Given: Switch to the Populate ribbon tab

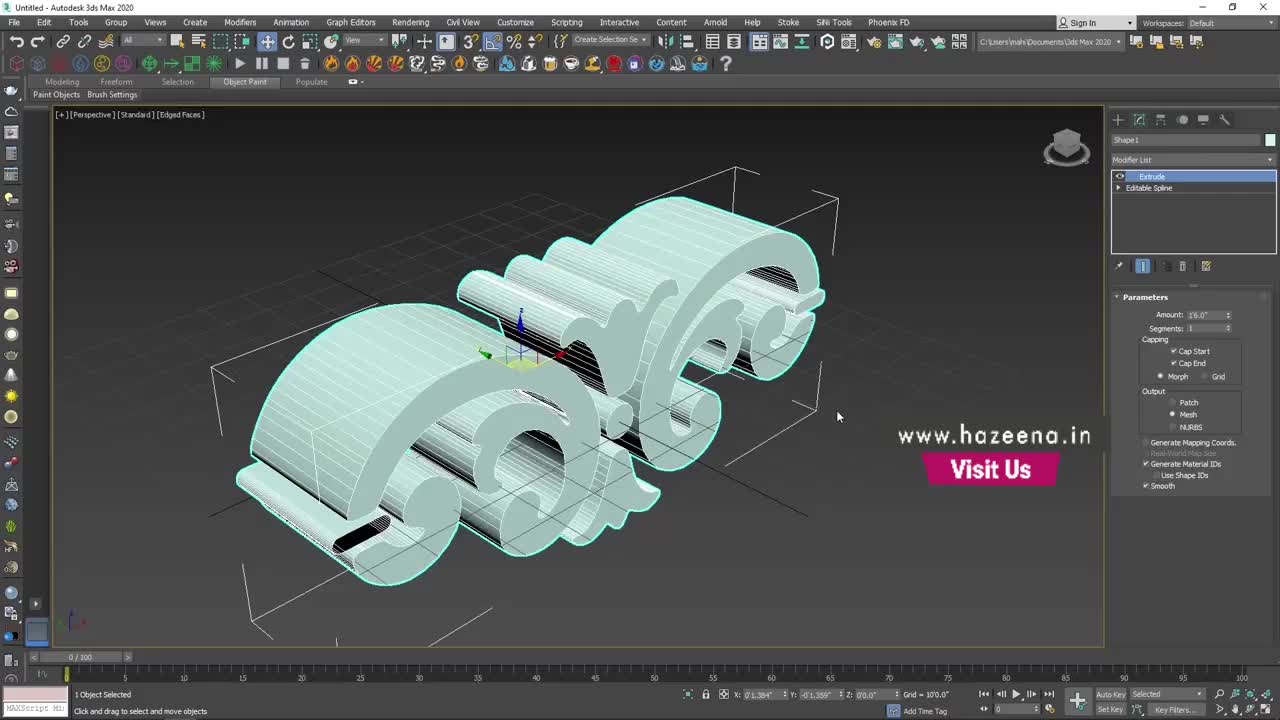Looking at the screenshot, I should coord(311,82).
